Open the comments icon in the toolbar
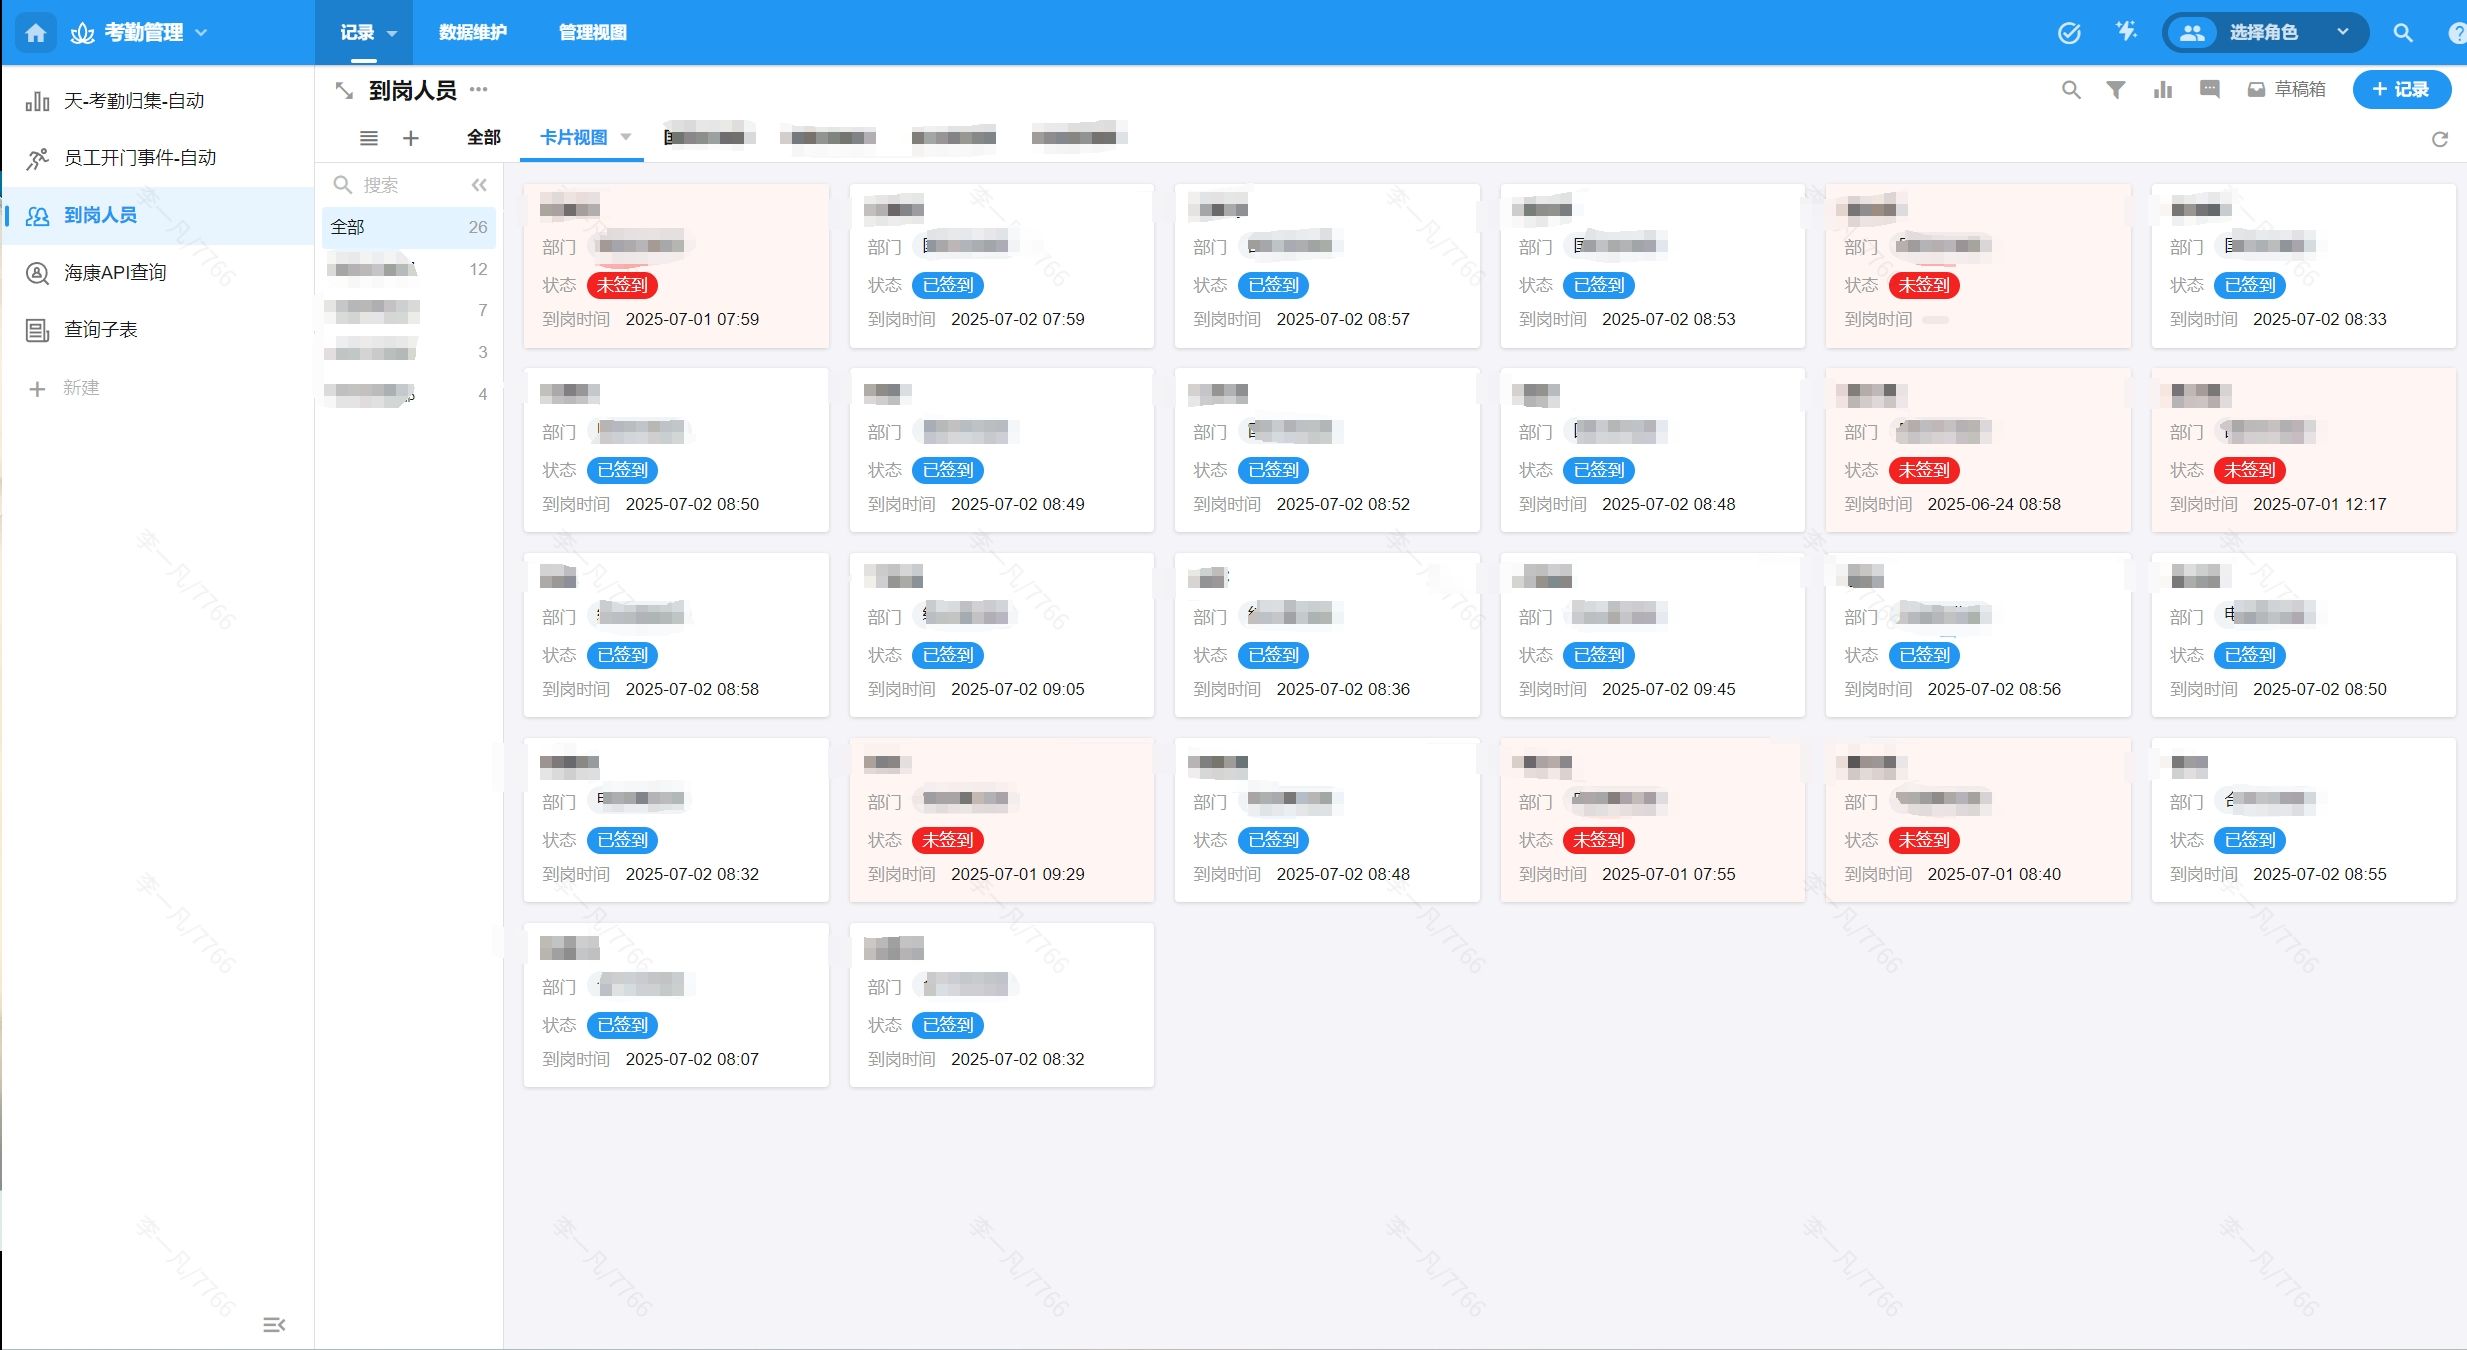This screenshot has width=2467, height=1350. [2210, 90]
